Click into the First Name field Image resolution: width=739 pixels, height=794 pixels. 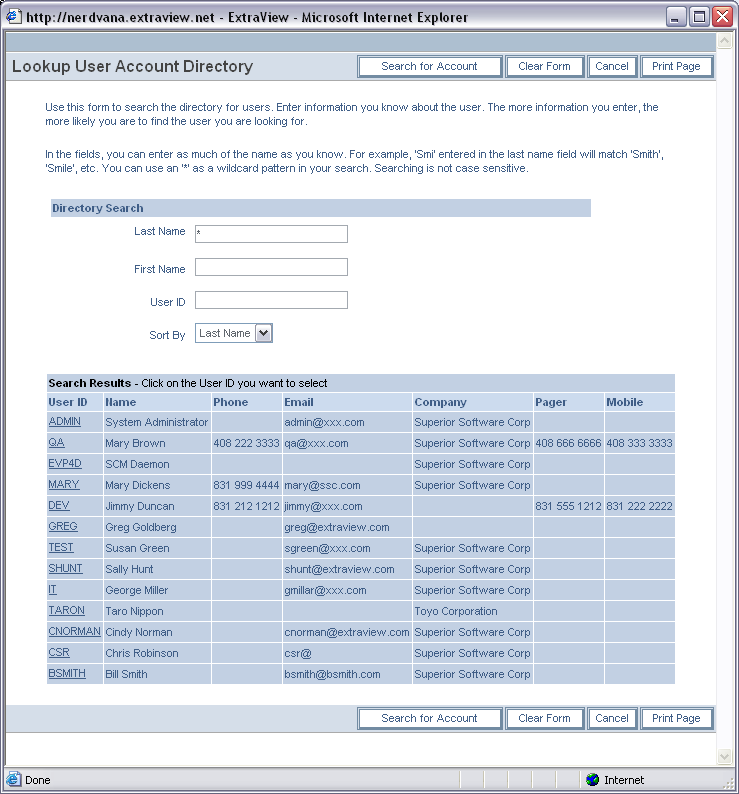(271, 267)
